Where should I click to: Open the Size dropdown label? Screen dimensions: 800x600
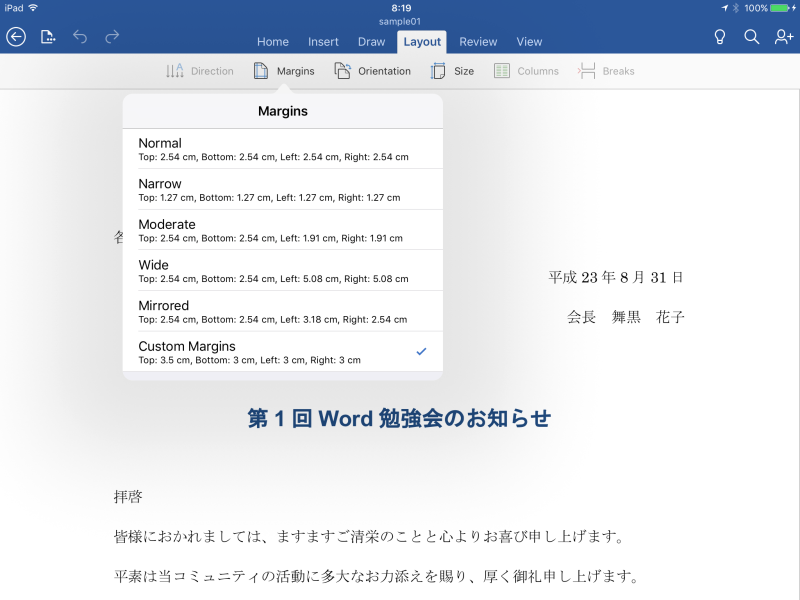(464, 71)
